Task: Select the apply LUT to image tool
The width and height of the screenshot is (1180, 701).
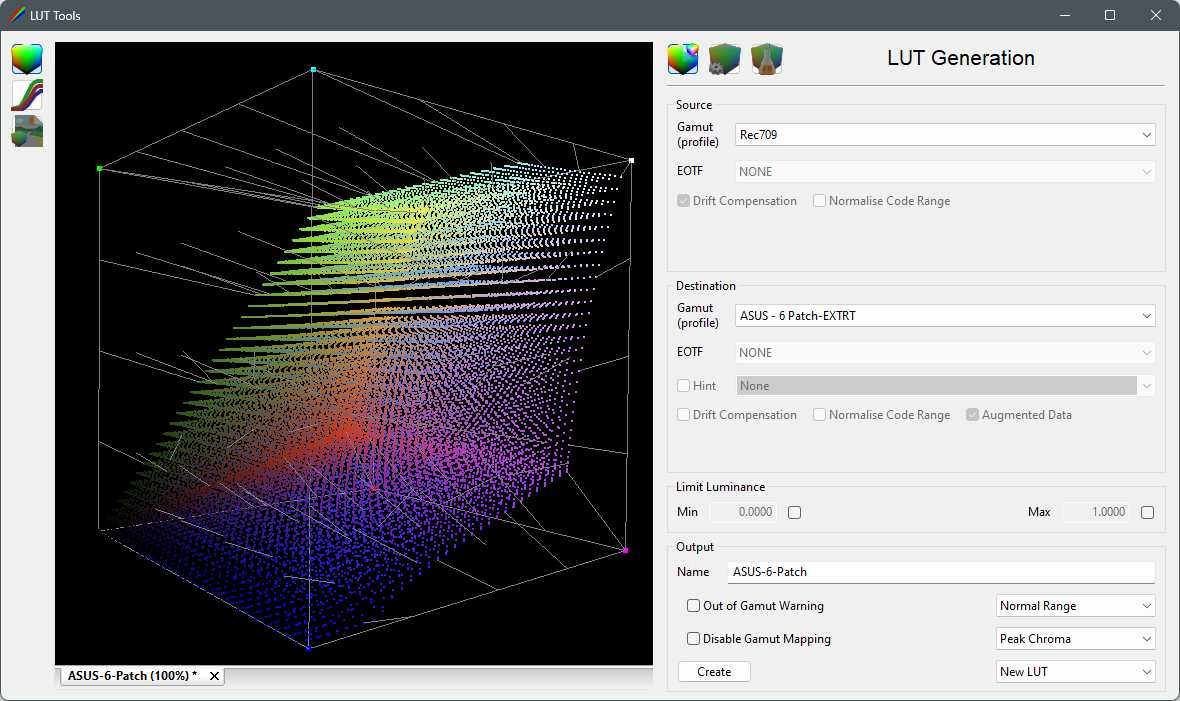Action: point(27,130)
